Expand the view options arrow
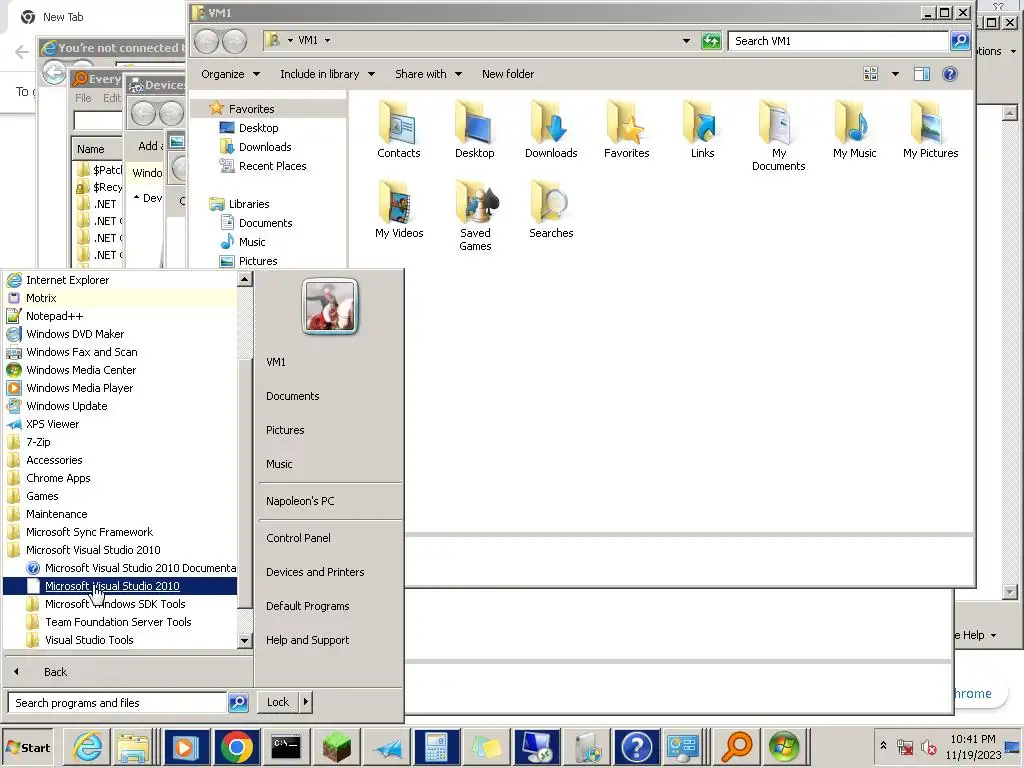The width and height of the screenshot is (1024, 768). pos(895,74)
